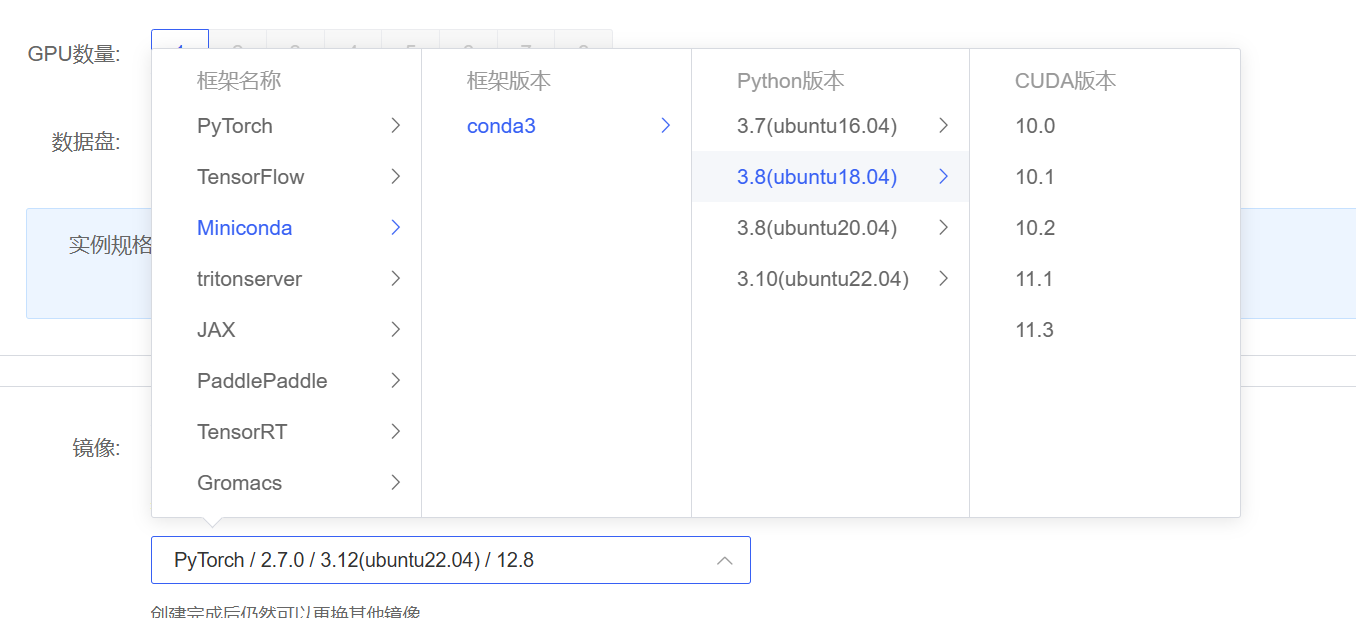Pick JAX from the framework list
Image resolution: width=1356 pixels, height=618 pixels.
(x=286, y=330)
